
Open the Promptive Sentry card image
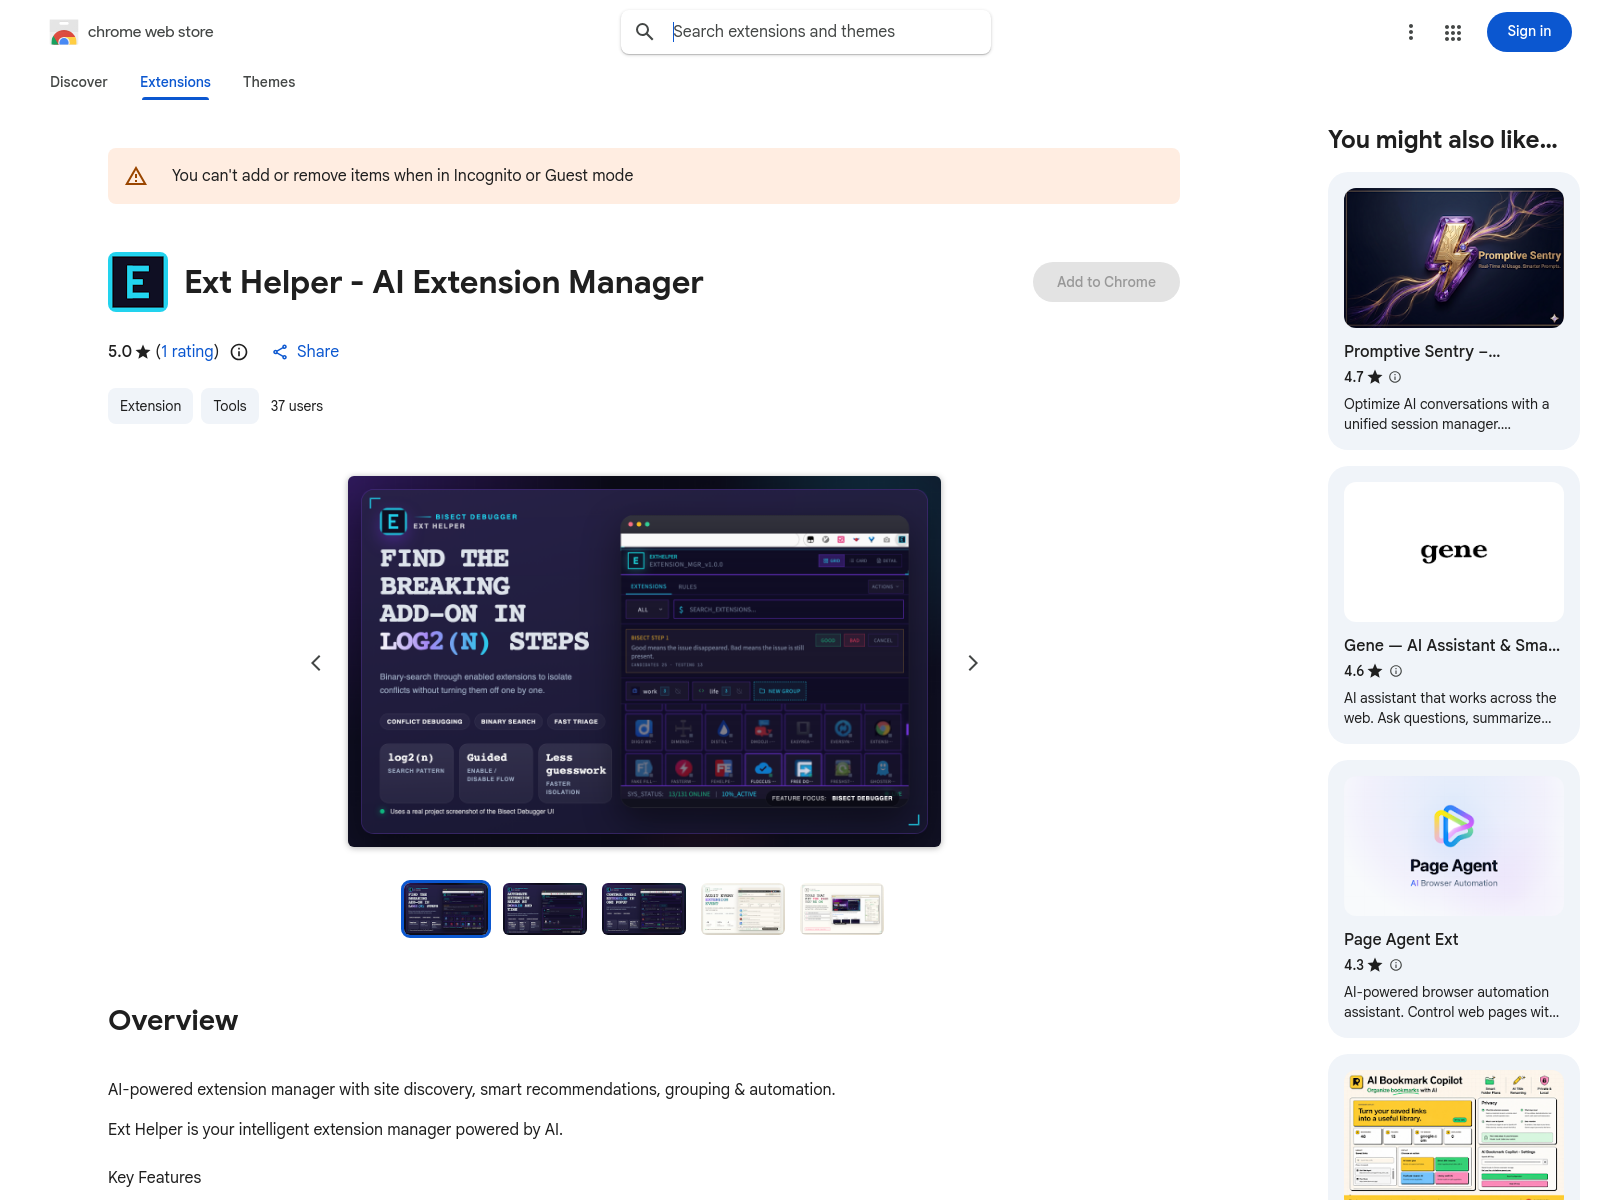(1454, 258)
